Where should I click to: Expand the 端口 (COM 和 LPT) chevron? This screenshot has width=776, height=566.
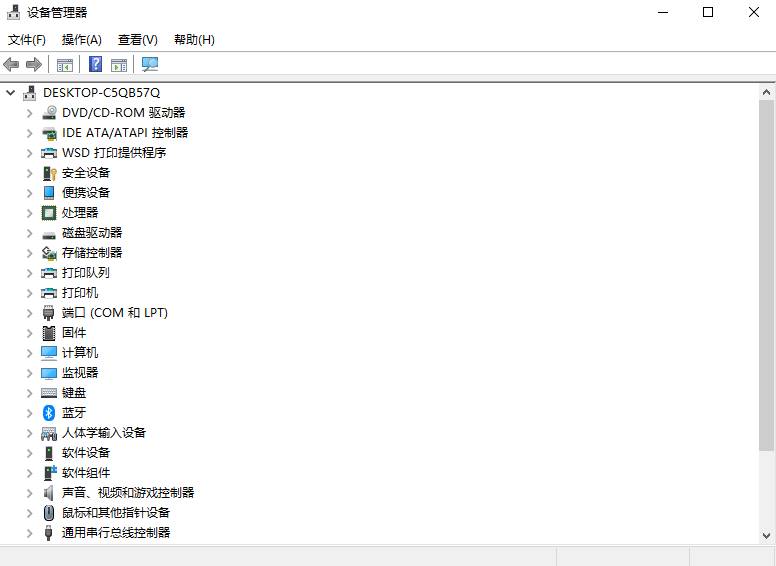coord(29,313)
